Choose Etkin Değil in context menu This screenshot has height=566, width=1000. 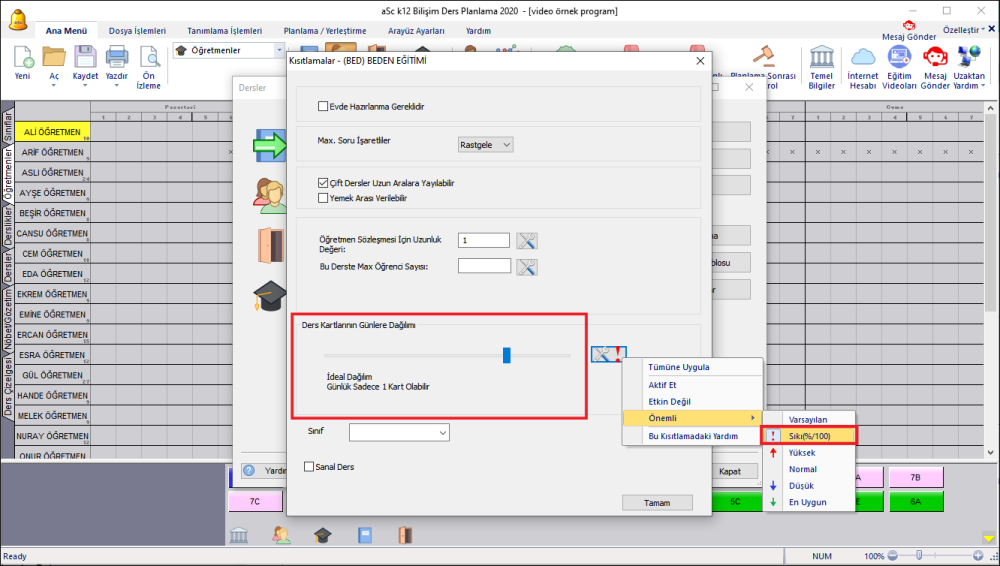point(693,401)
